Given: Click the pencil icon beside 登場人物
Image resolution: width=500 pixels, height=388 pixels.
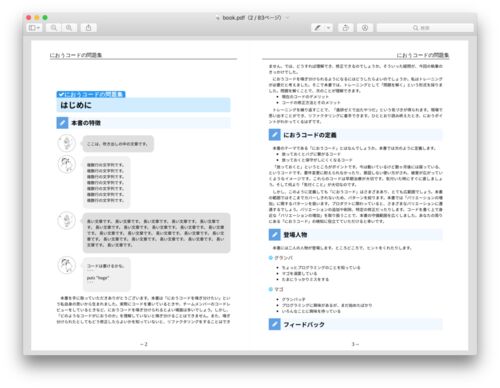Looking at the screenshot, I should point(274,235).
